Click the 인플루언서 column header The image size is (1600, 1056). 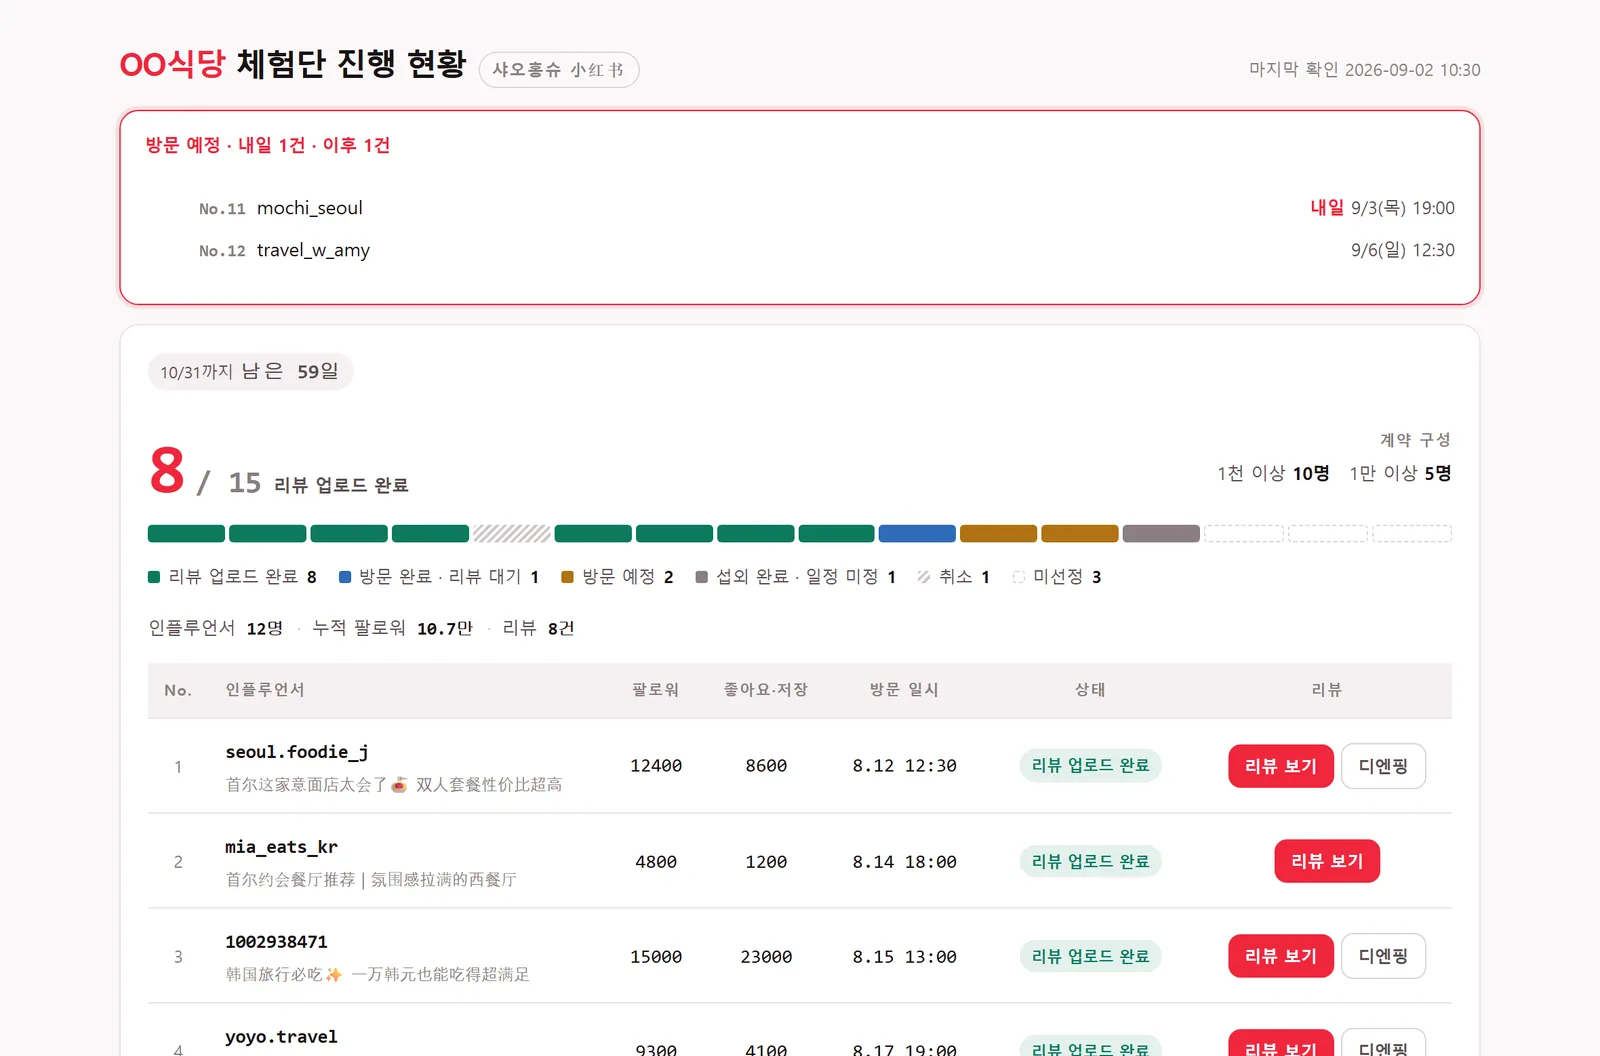point(265,690)
